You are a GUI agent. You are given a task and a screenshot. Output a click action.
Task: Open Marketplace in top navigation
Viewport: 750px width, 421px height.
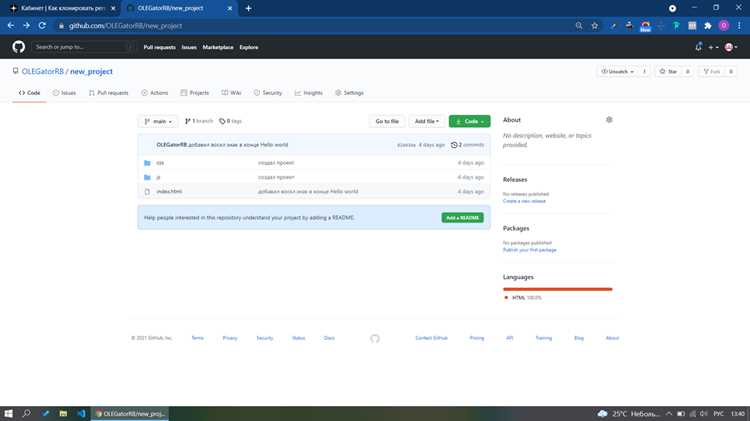(218, 47)
